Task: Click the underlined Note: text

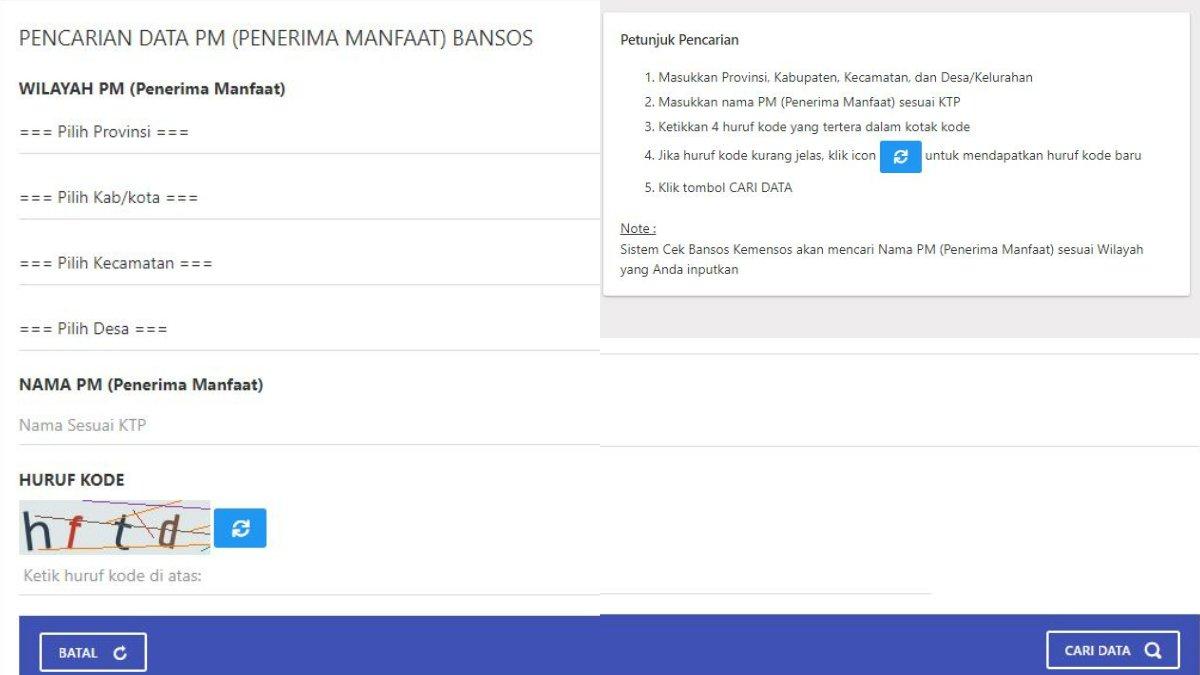Action: [x=638, y=229]
